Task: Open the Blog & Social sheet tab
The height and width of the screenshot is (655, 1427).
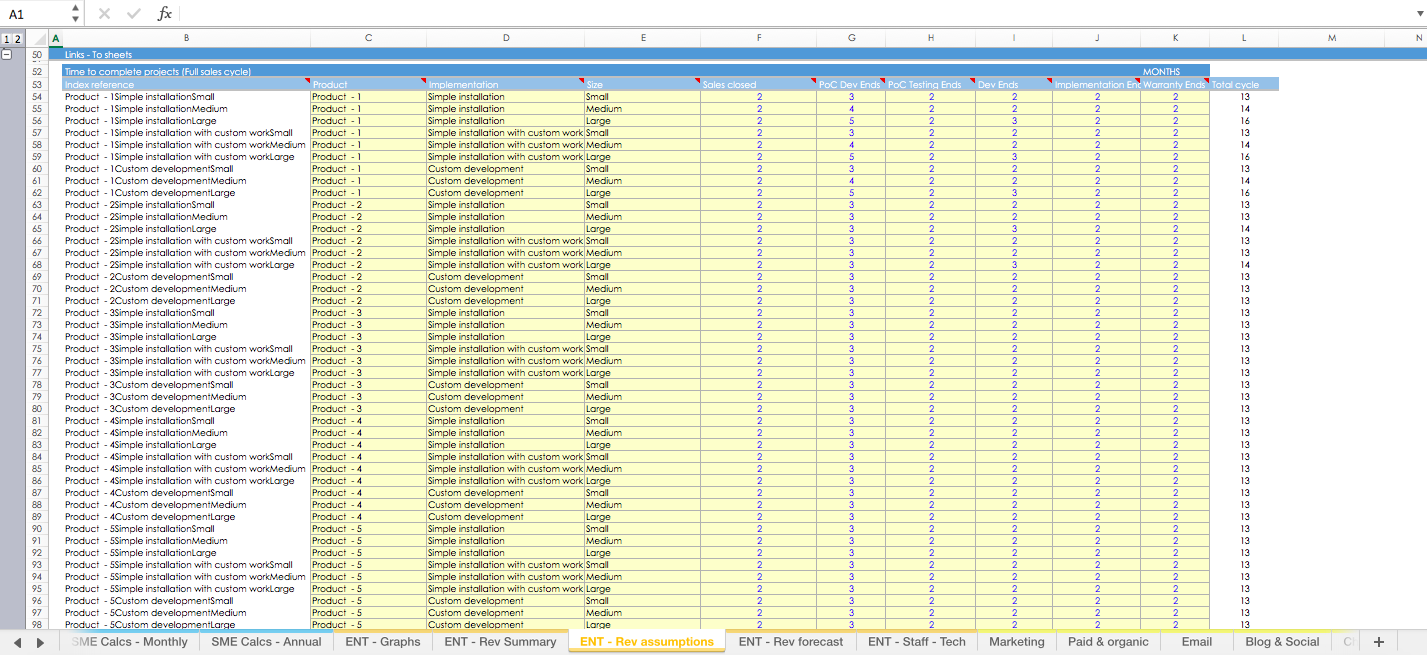Action: pos(1282,642)
